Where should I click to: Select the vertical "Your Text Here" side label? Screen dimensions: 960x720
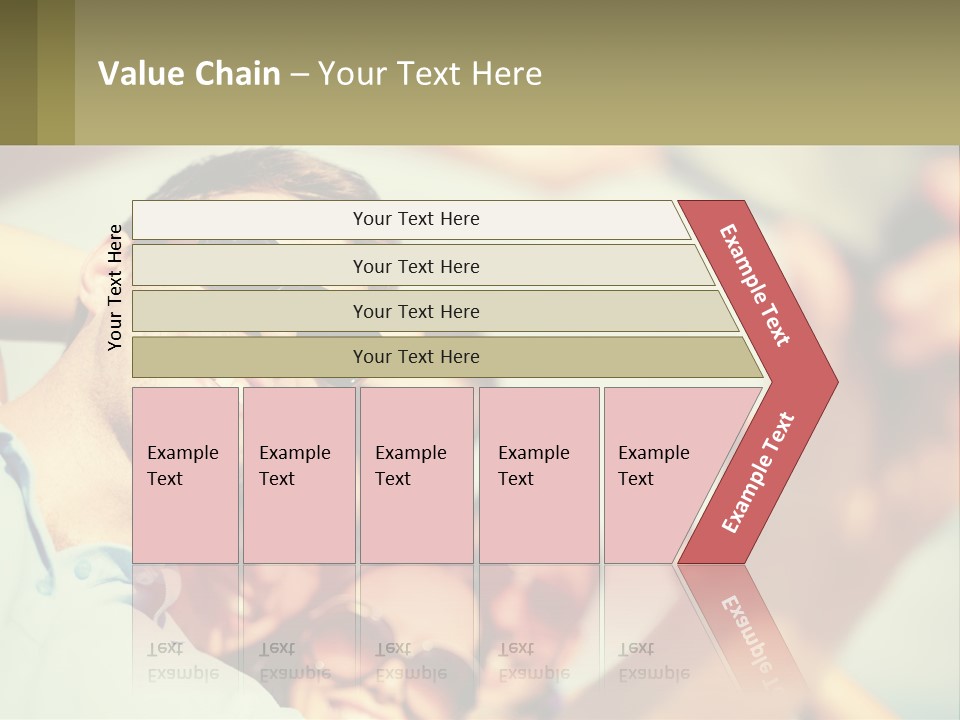pyautogui.click(x=115, y=287)
